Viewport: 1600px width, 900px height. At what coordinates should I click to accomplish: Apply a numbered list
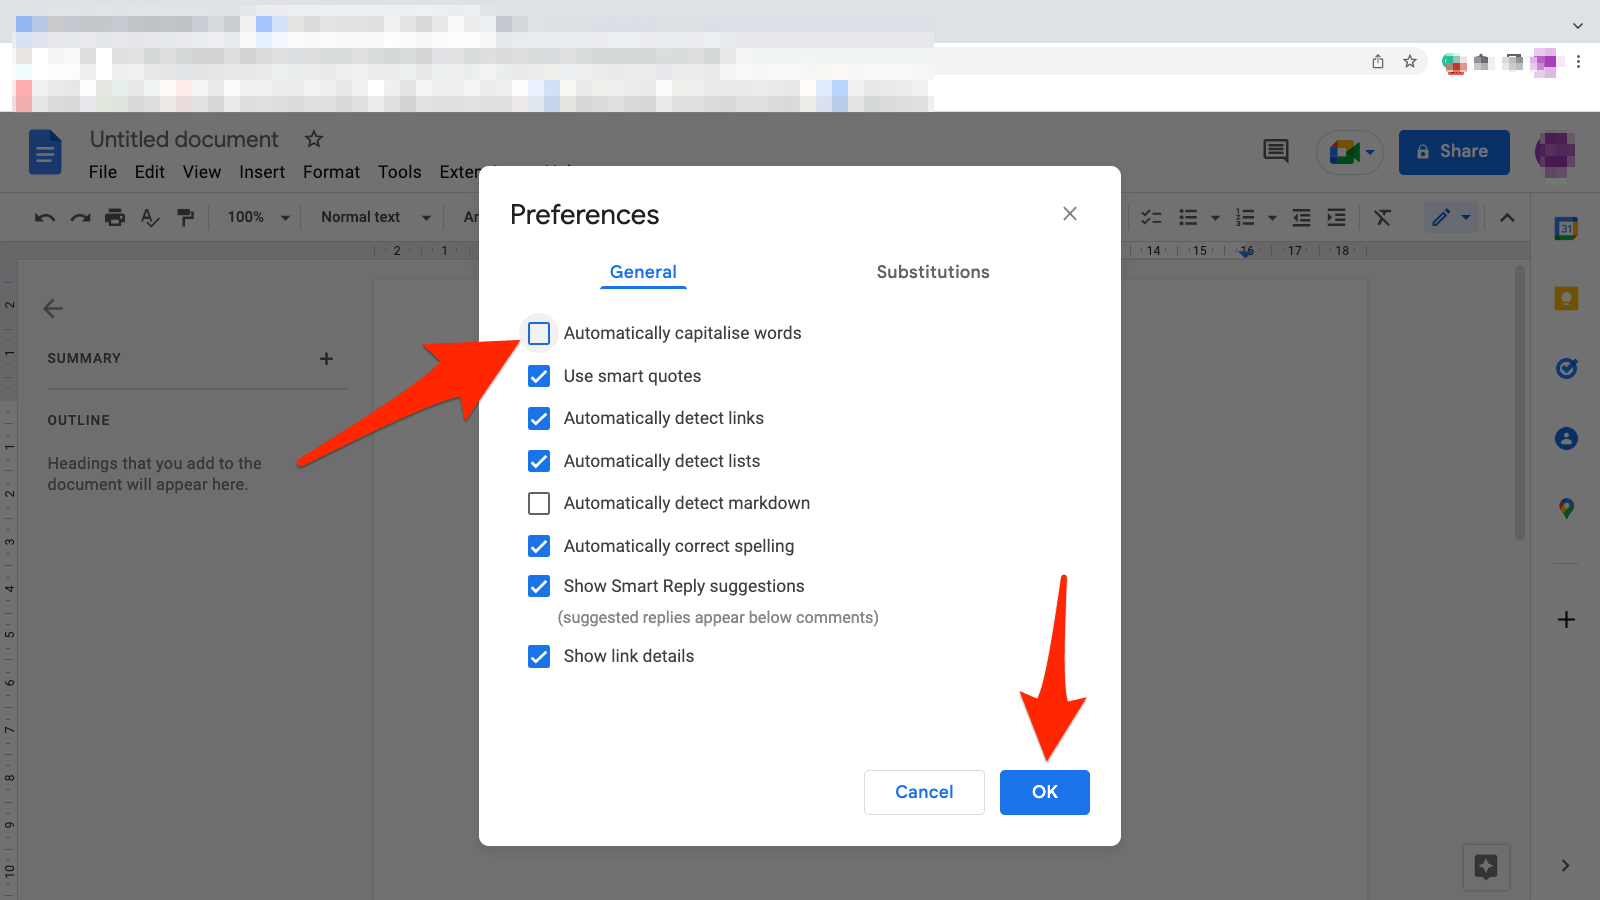coord(1246,217)
